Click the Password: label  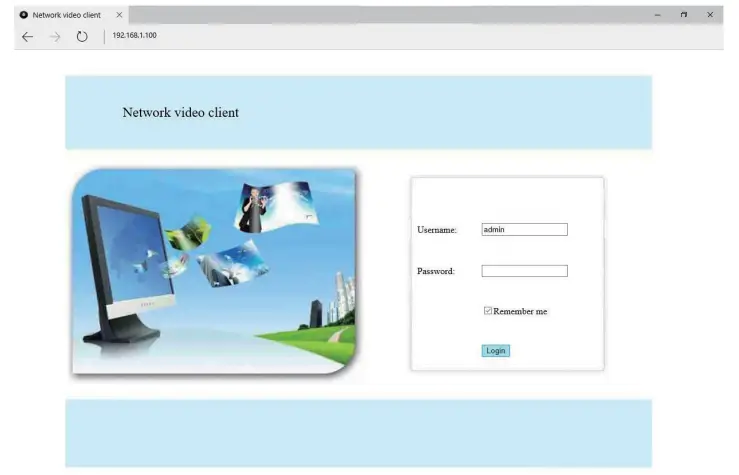(436, 271)
